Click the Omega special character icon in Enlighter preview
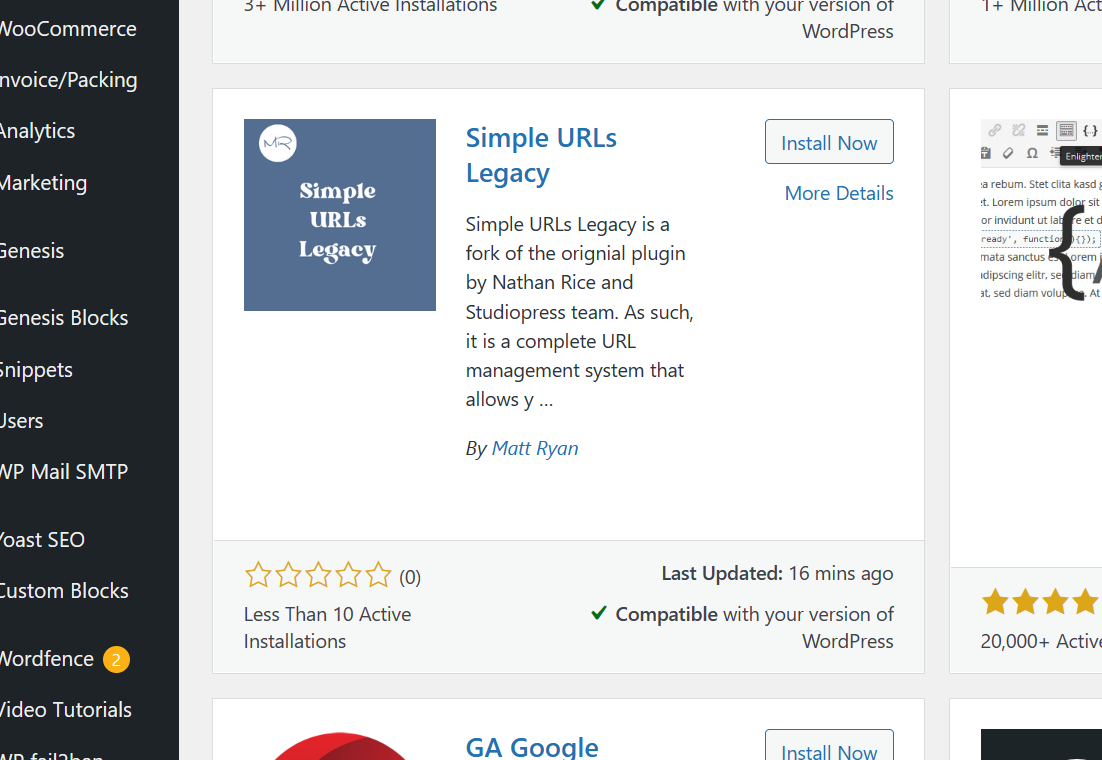The image size is (1102, 760). pos(1033,153)
